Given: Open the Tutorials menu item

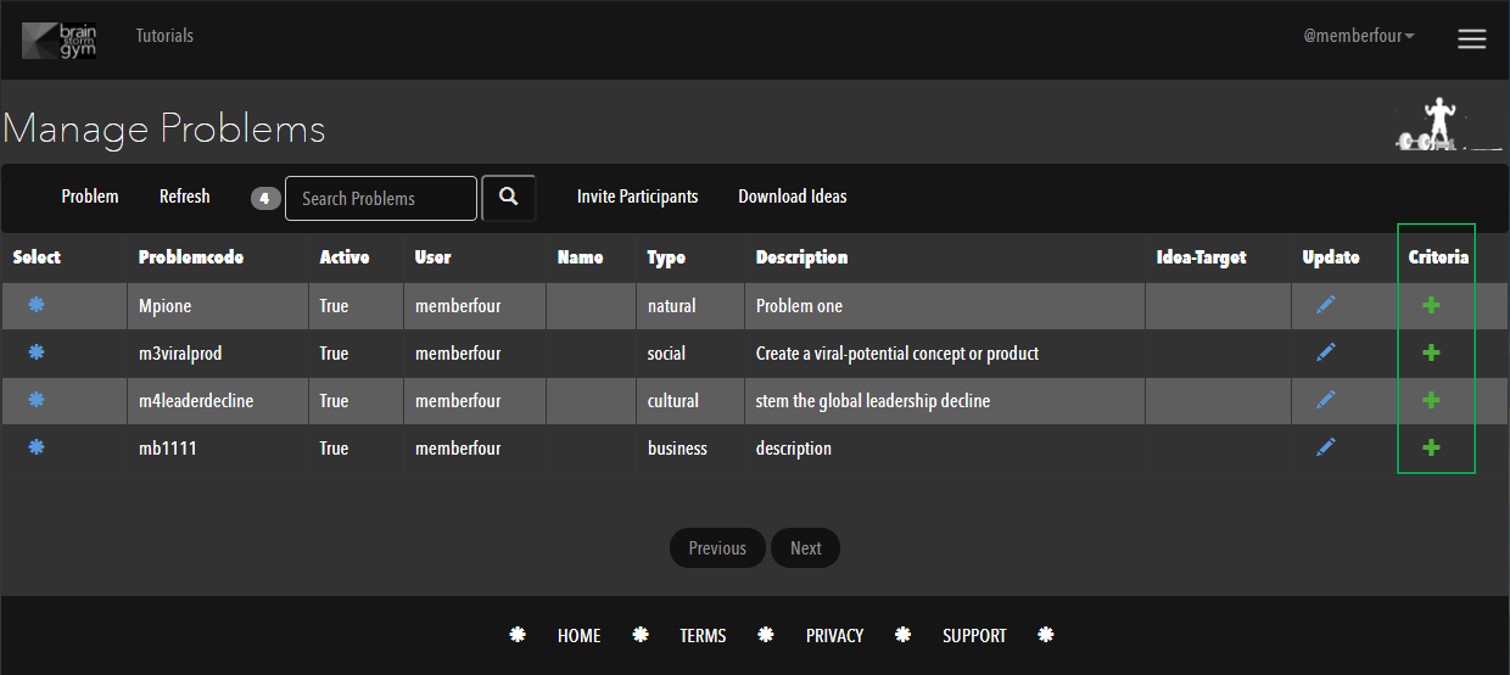Looking at the screenshot, I should [165, 35].
